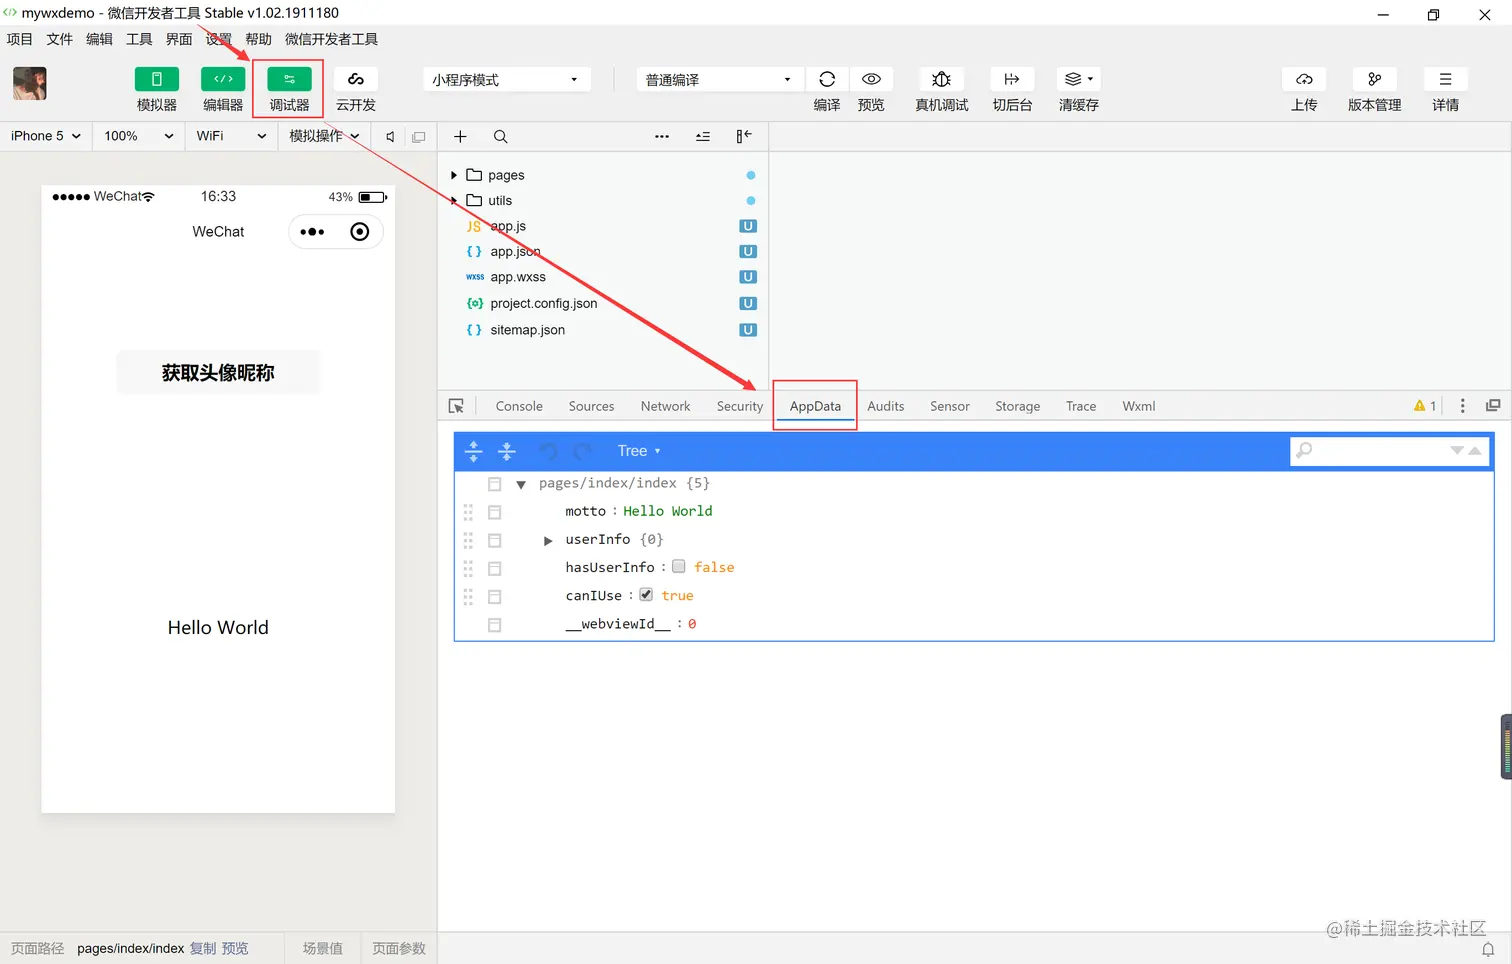Open the iPhone 5 device dropdown

click(x=46, y=136)
